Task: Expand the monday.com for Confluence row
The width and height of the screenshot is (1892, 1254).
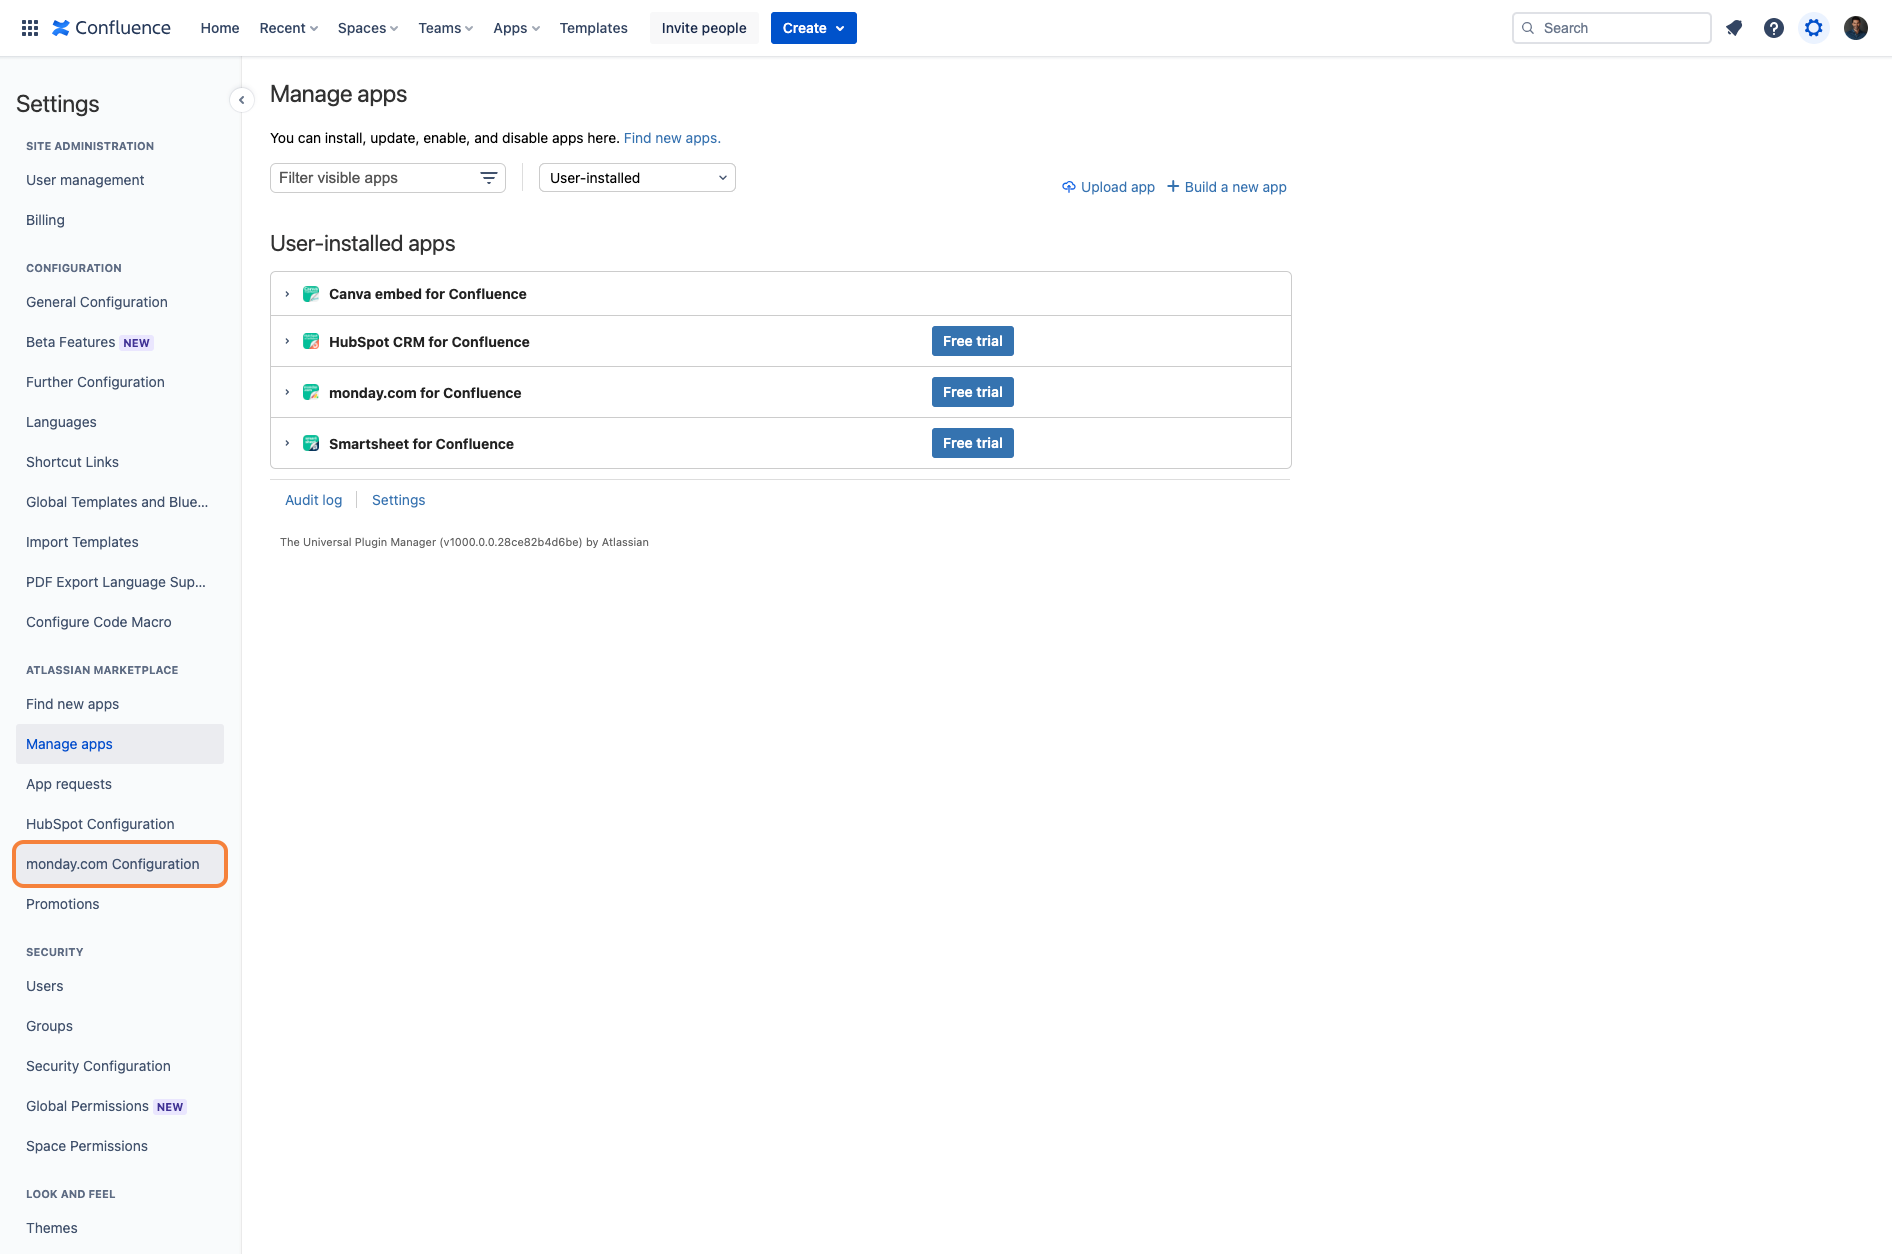Action: point(287,393)
